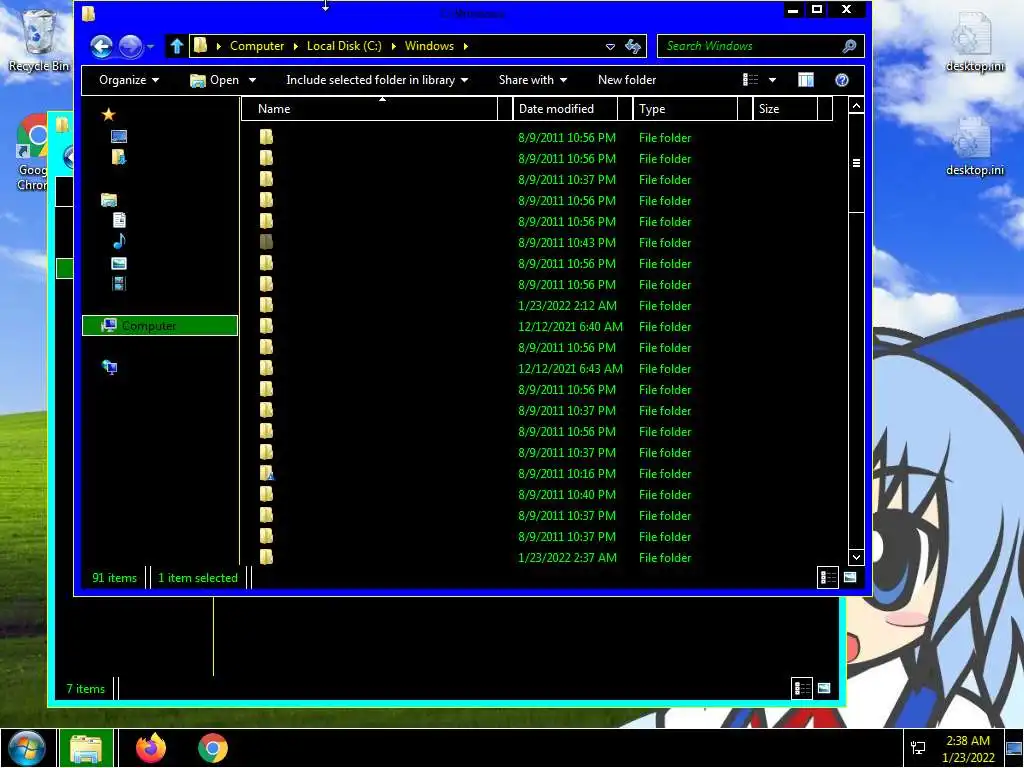Image resolution: width=1024 pixels, height=768 pixels.
Task: Toggle the preview pane icon
Action: point(806,80)
